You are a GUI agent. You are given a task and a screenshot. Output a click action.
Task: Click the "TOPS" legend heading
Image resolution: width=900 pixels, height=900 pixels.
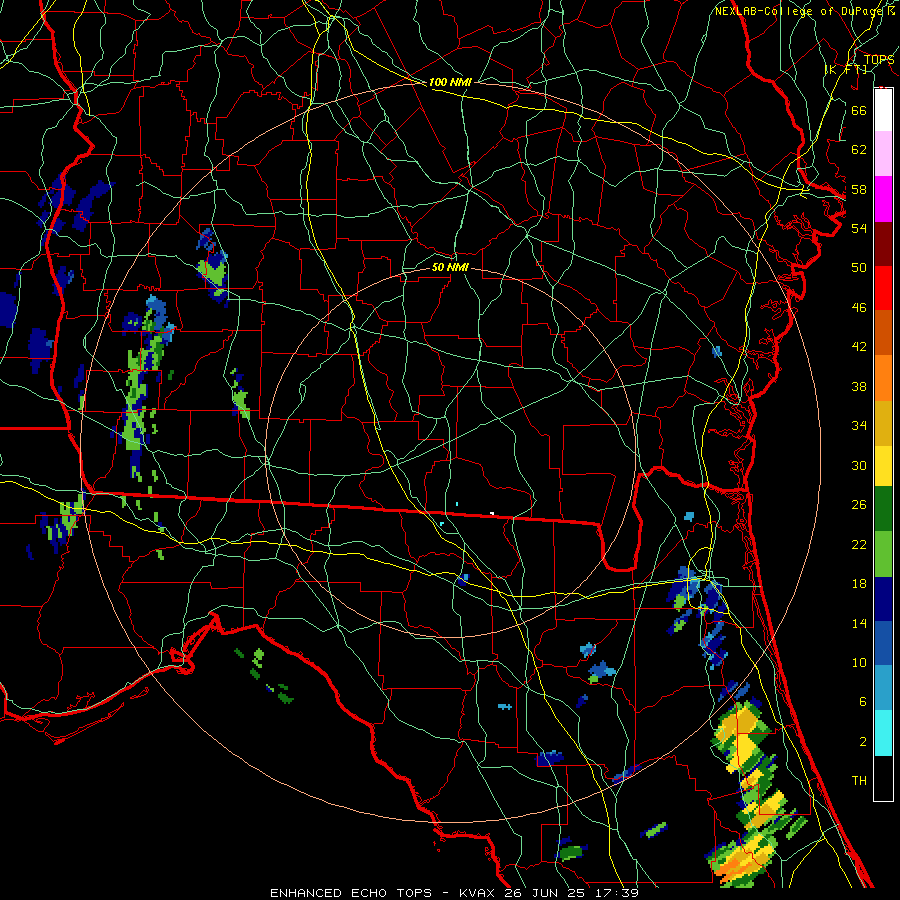tap(879, 60)
